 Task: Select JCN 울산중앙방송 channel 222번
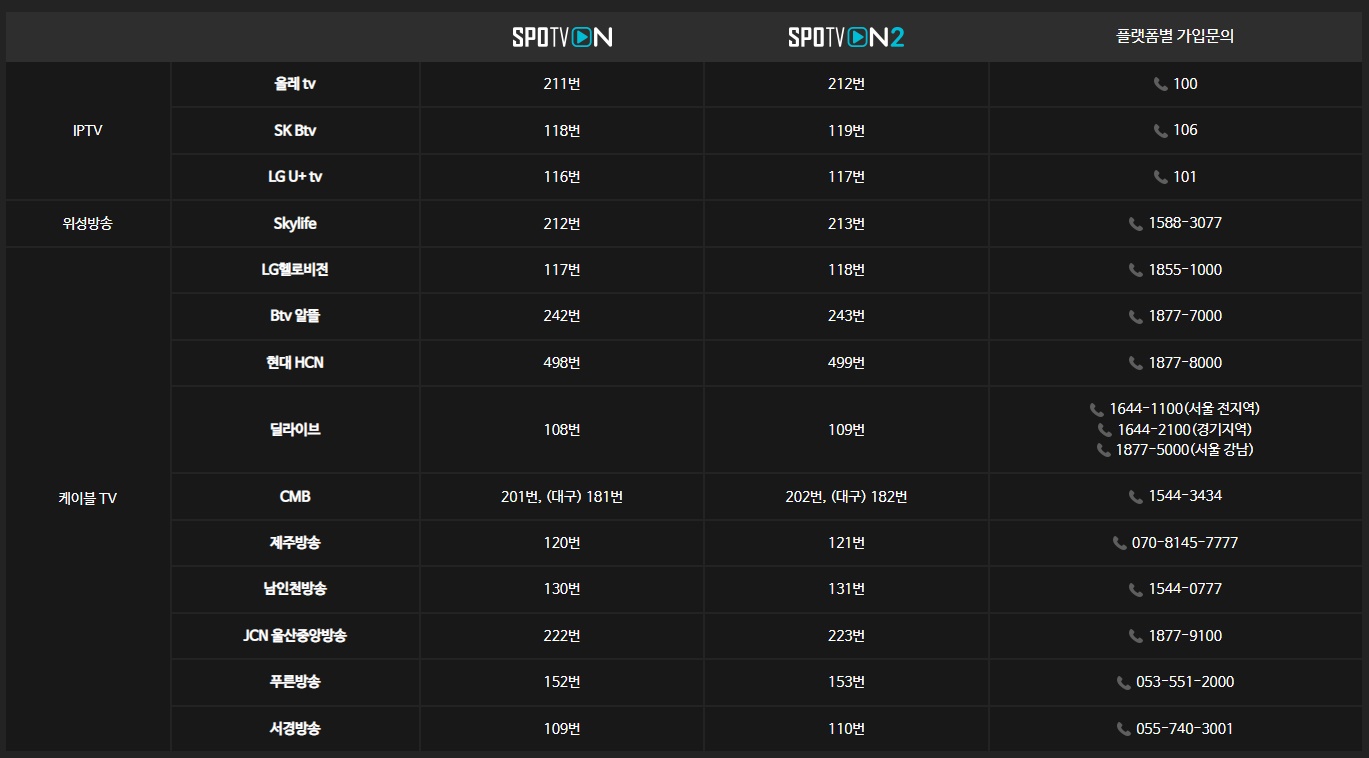pyautogui.click(x=562, y=636)
